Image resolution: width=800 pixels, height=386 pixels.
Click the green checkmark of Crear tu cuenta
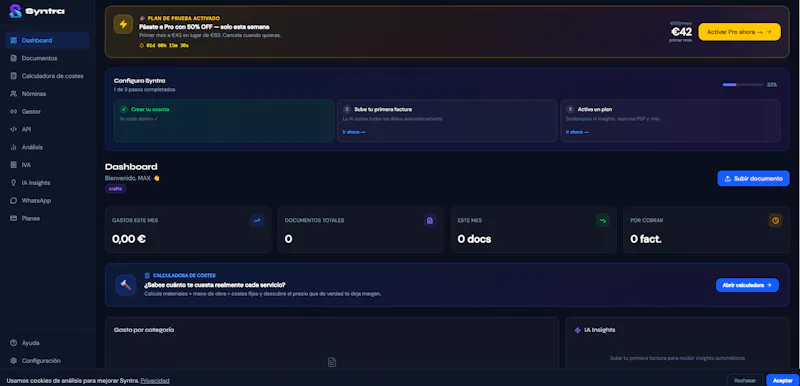[123, 109]
